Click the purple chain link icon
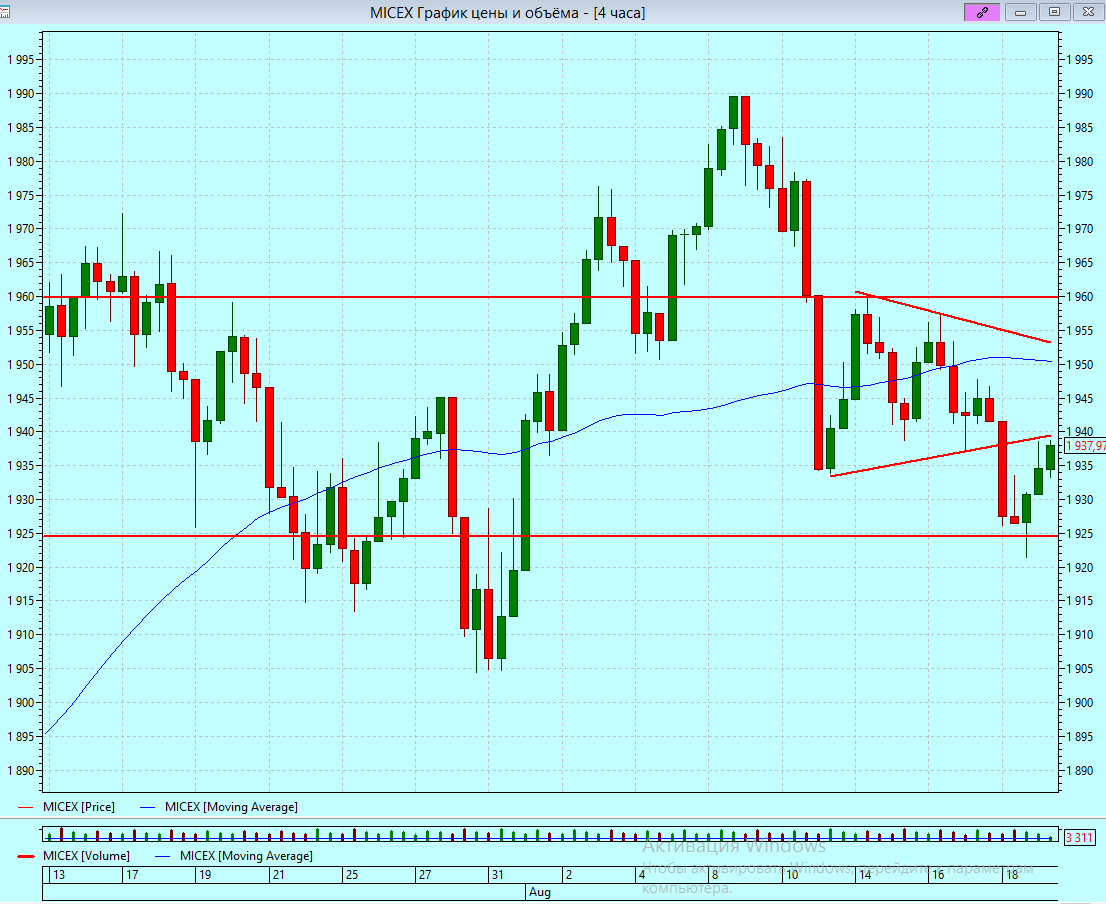 (x=982, y=12)
